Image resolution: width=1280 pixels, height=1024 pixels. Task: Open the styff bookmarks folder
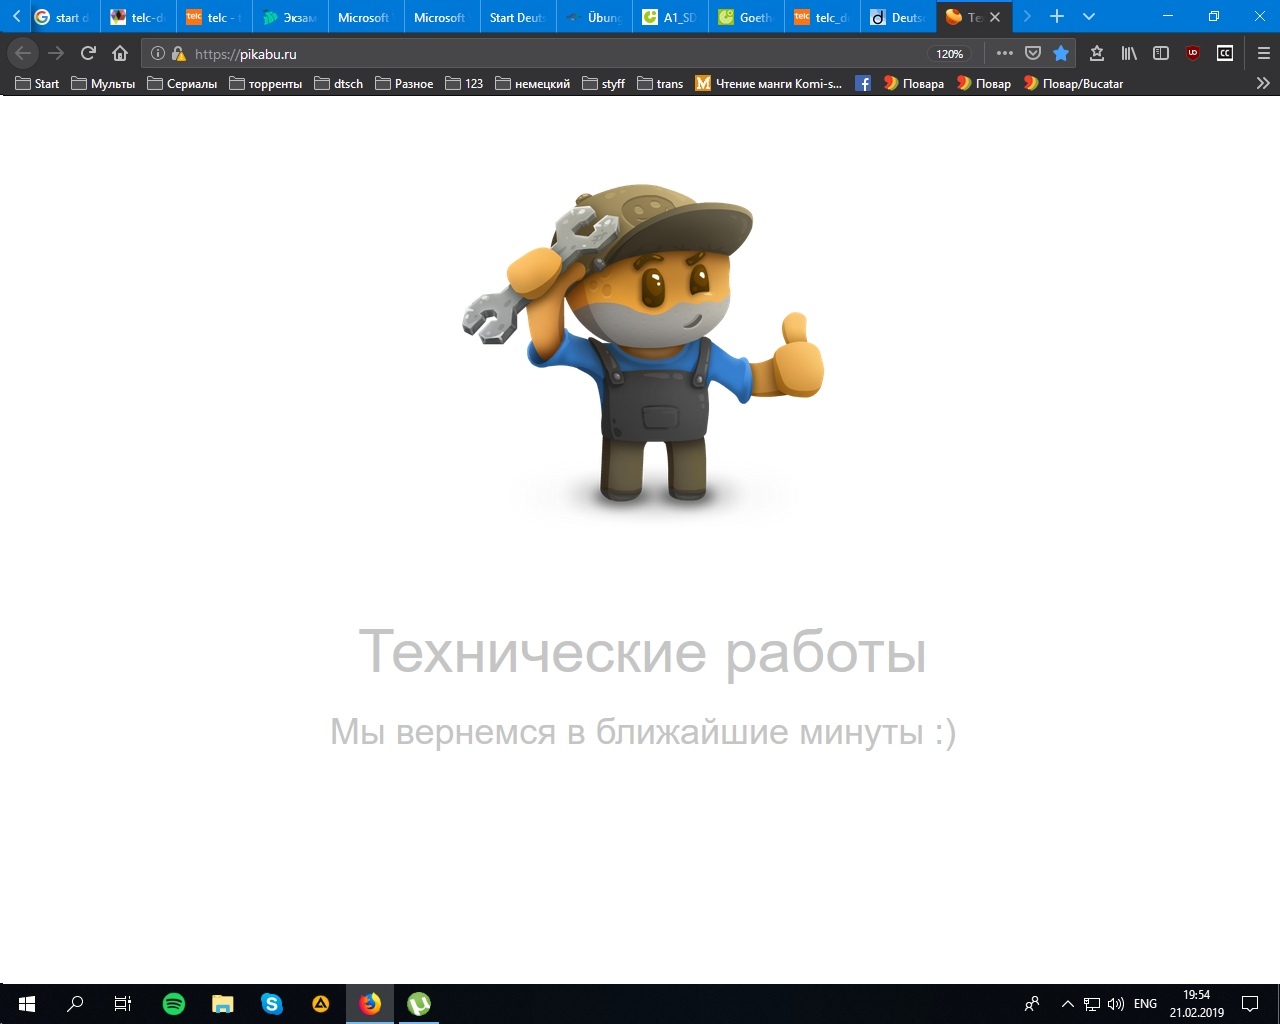[x=603, y=83]
